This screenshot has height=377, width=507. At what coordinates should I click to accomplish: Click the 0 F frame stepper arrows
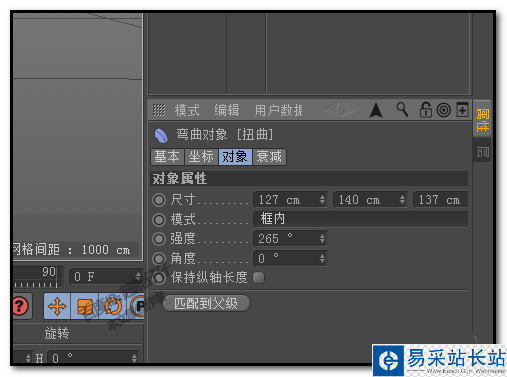138,276
